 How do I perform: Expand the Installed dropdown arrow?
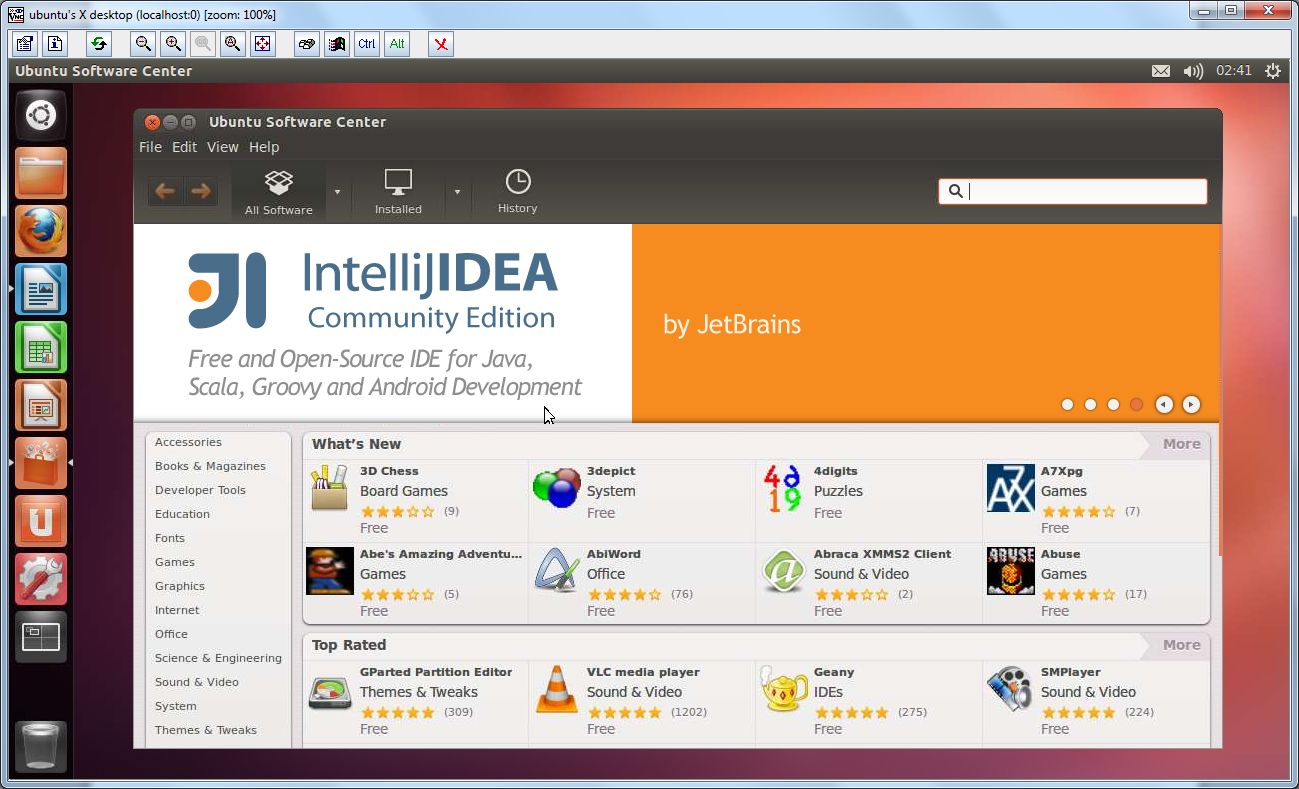click(457, 192)
